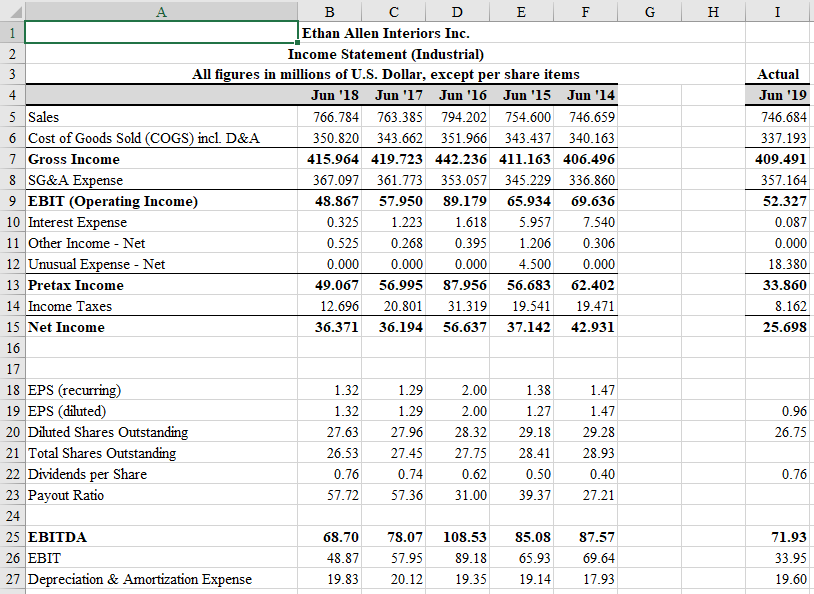814x594 pixels.
Task: Select column header F
Action: pos(585,11)
